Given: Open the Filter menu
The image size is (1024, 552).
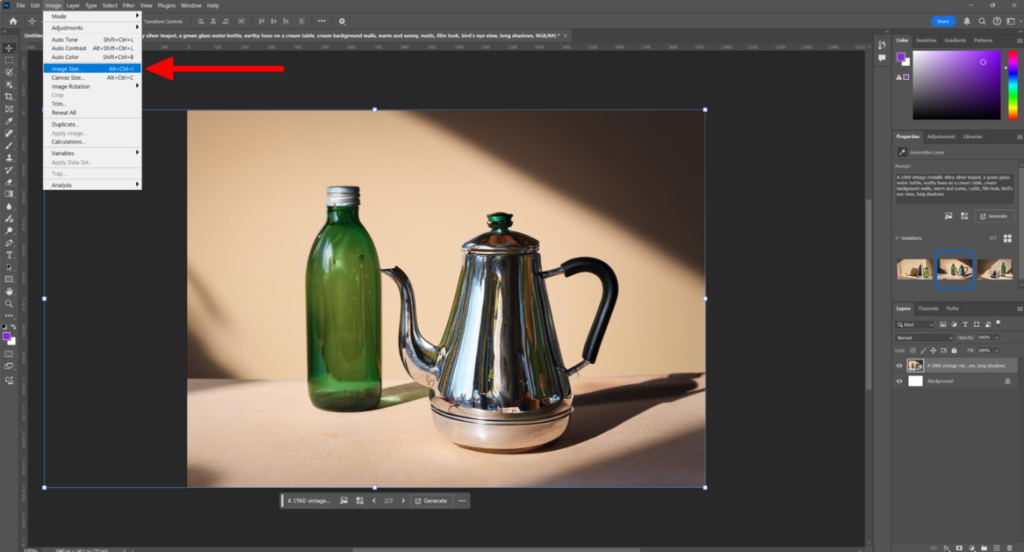Looking at the screenshot, I should click(x=129, y=5).
